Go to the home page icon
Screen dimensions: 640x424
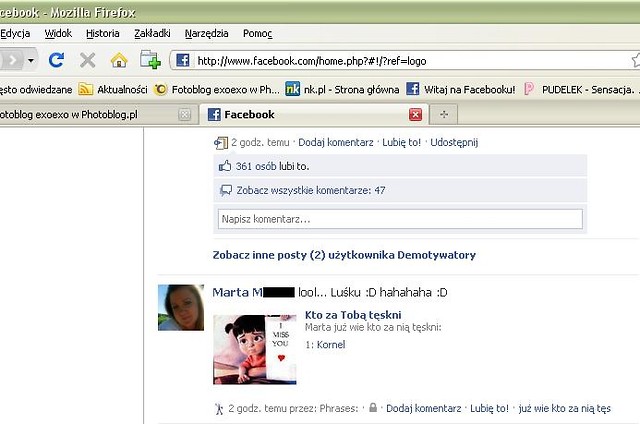click(x=119, y=60)
